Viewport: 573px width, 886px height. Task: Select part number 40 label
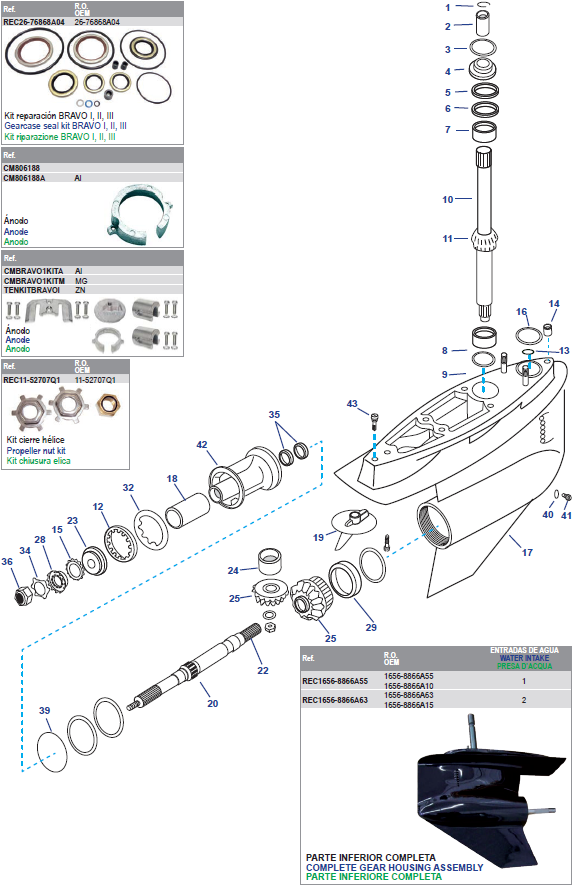click(548, 515)
